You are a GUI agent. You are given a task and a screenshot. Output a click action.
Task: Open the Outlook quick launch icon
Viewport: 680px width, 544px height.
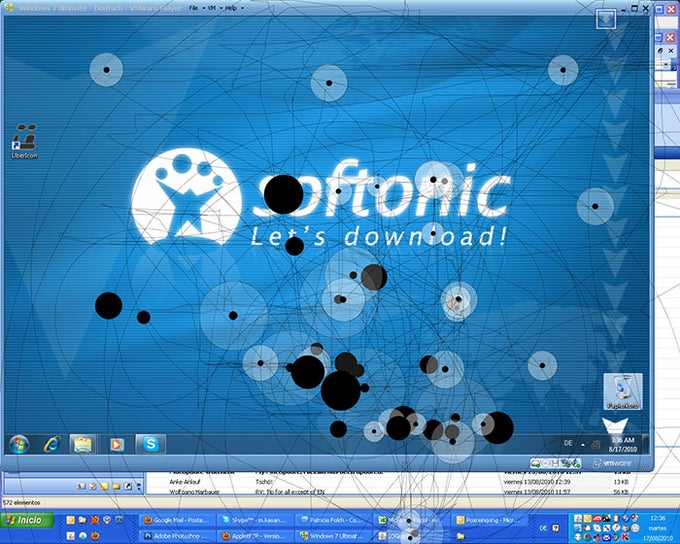(70, 520)
